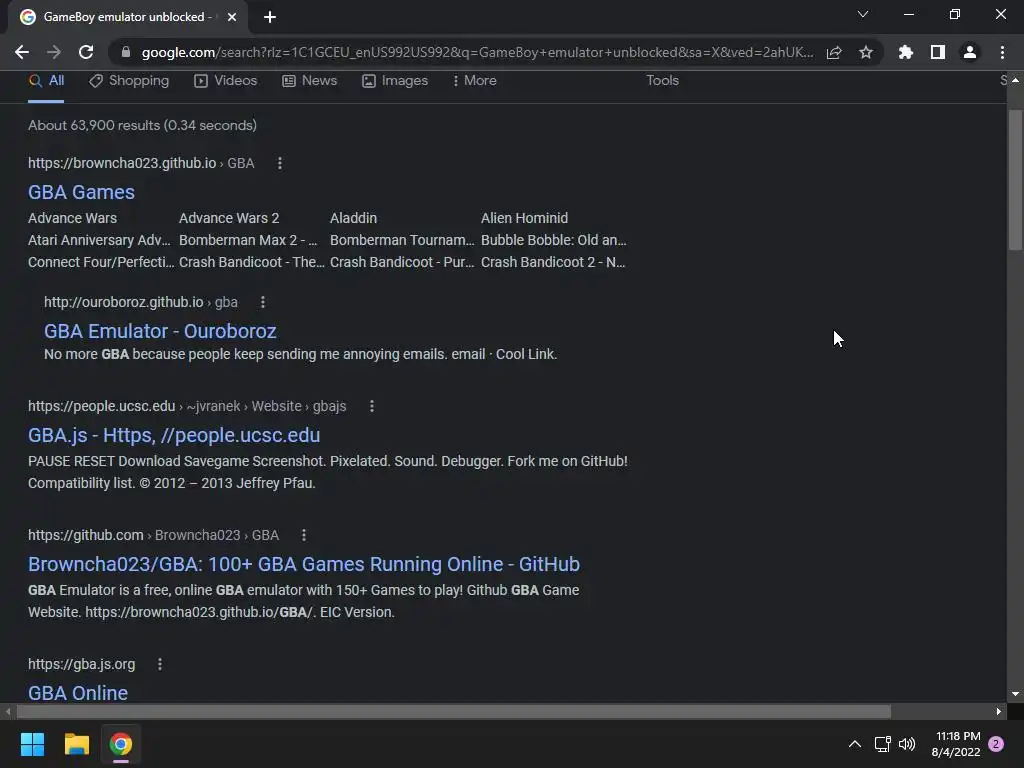Image resolution: width=1024 pixels, height=768 pixels.
Task: Open the tab search chevron
Action: click(x=863, y=14)
